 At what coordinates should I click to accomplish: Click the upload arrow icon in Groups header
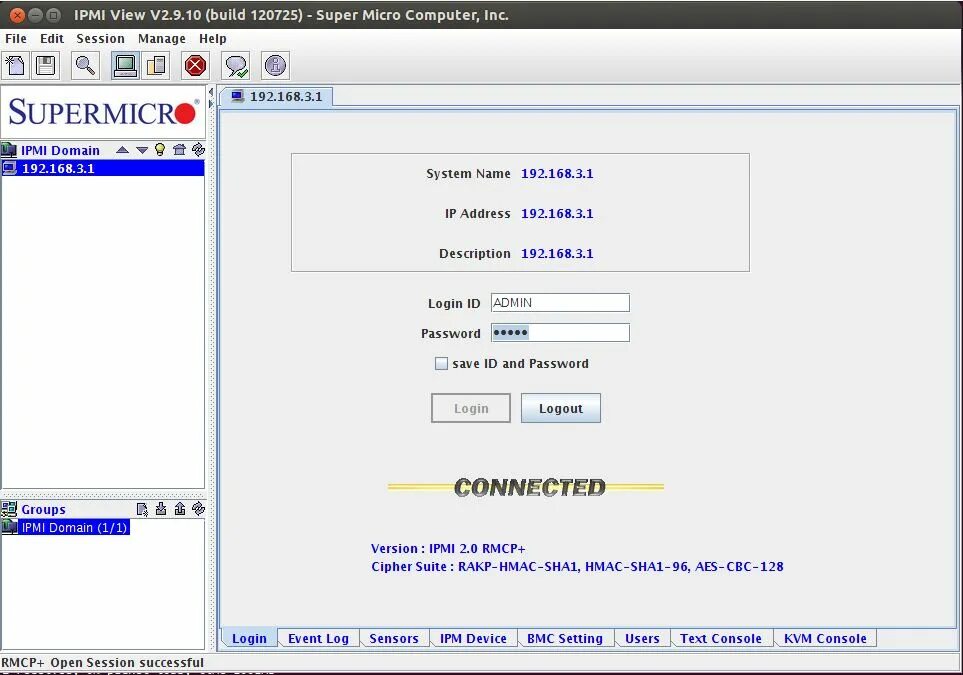180,509
